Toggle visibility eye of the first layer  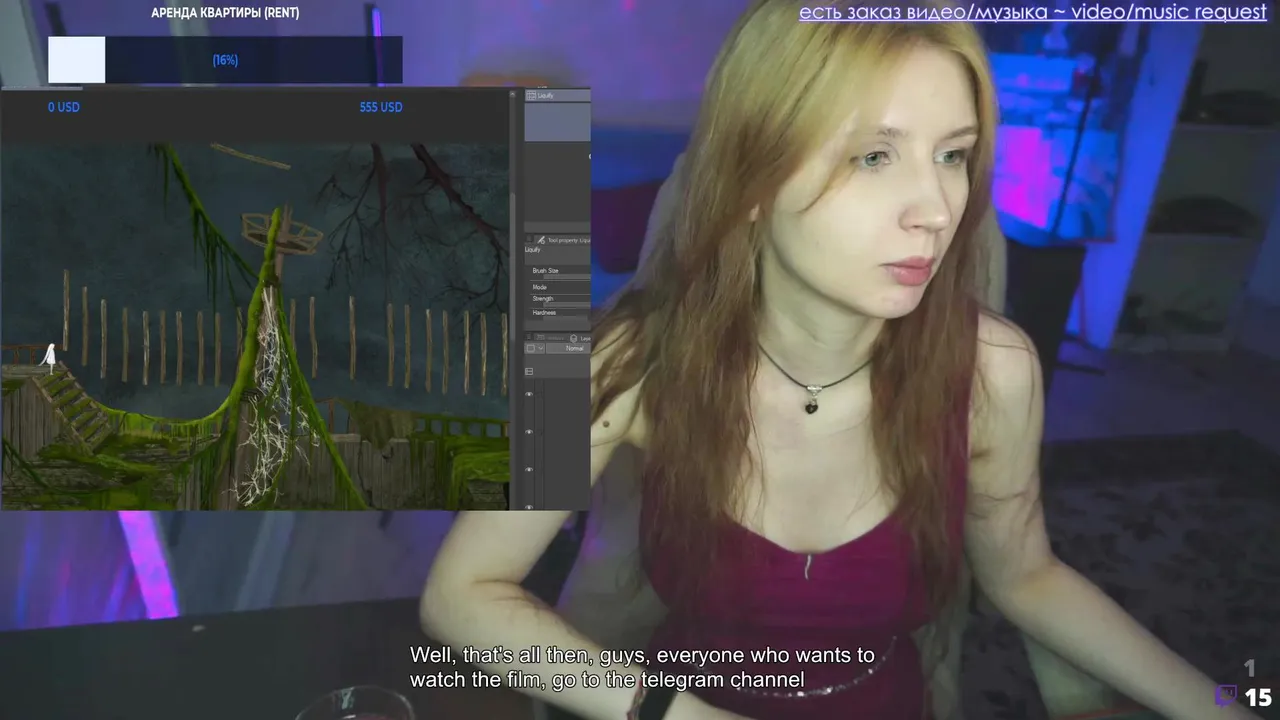530,394
